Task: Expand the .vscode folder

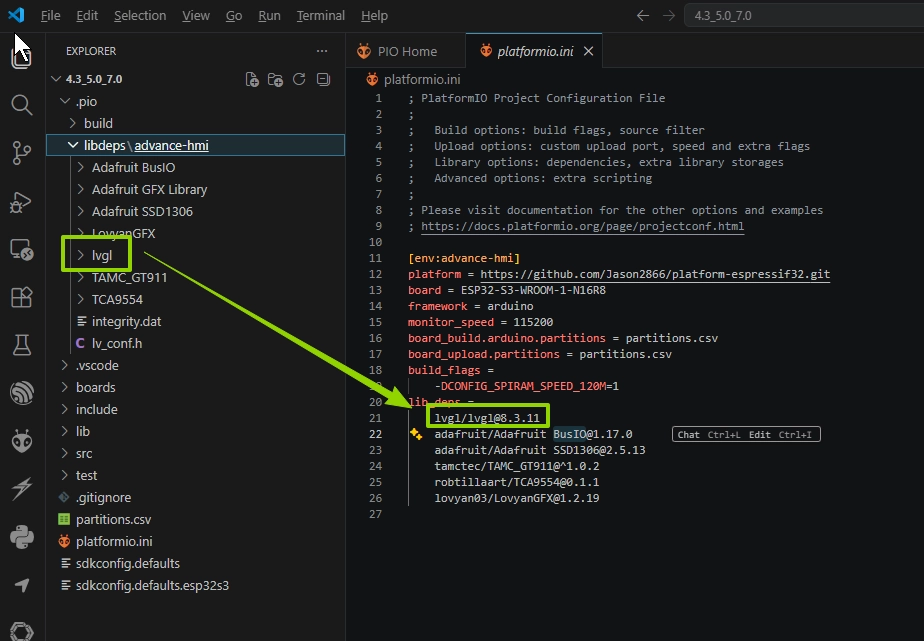Action: pos(194,365)
